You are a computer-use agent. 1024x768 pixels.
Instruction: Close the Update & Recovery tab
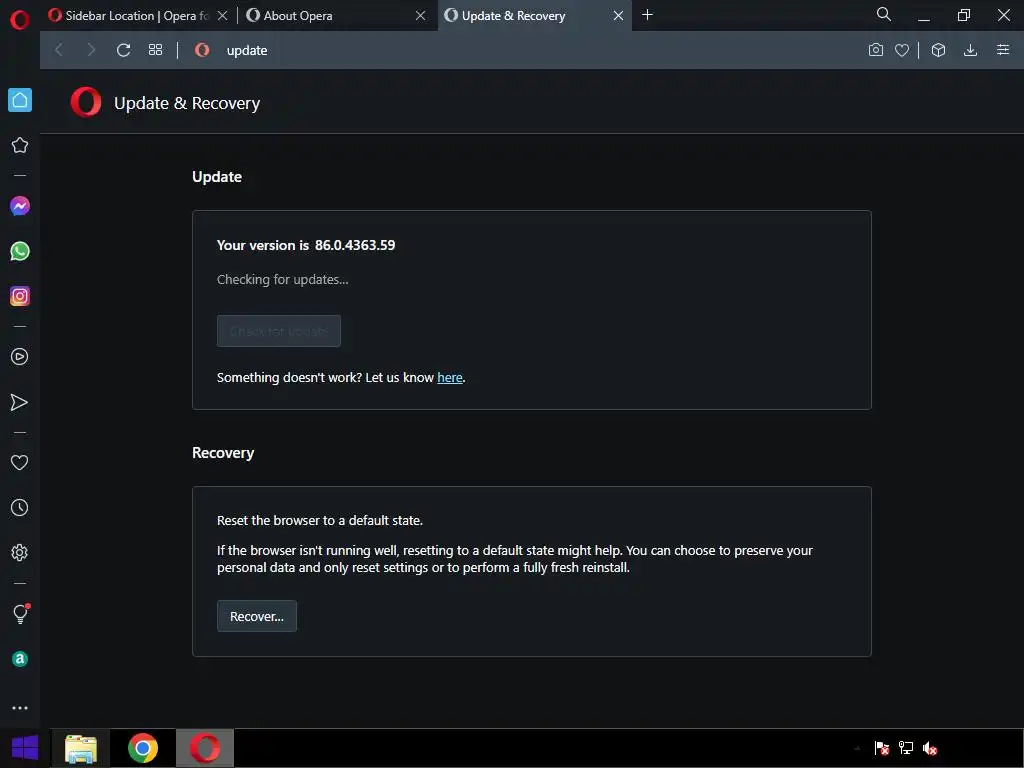click(618, 16)
